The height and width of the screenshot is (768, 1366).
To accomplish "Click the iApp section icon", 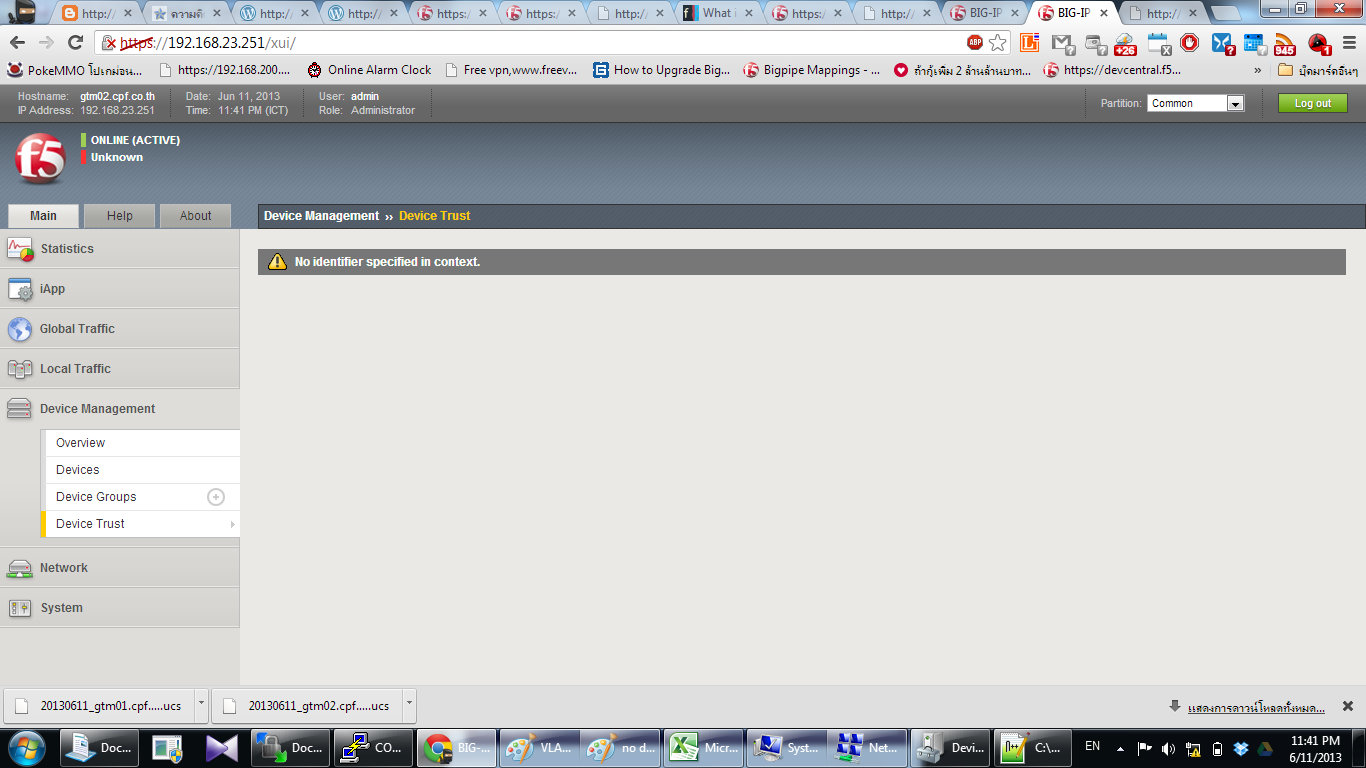I will [x=20, y=289].
